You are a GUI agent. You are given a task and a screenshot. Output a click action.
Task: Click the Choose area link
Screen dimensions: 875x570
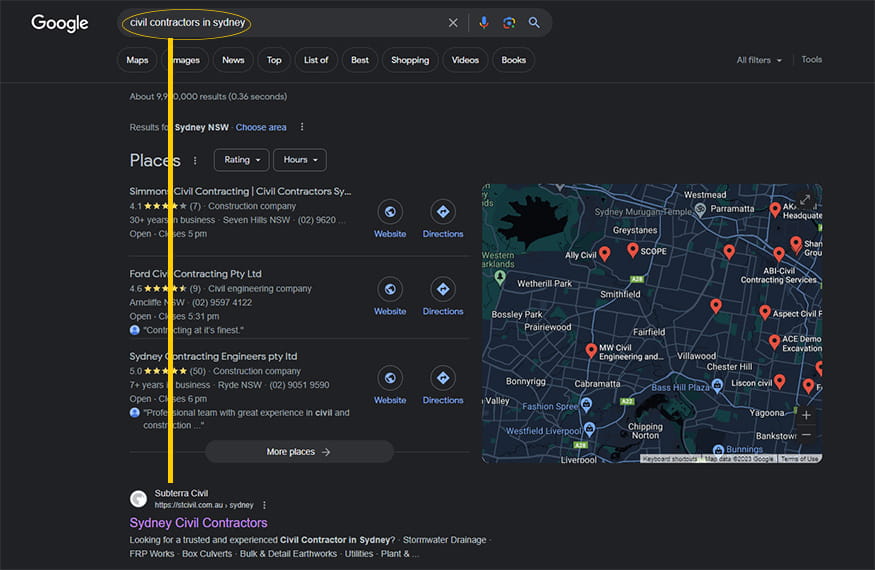(261, 127)
